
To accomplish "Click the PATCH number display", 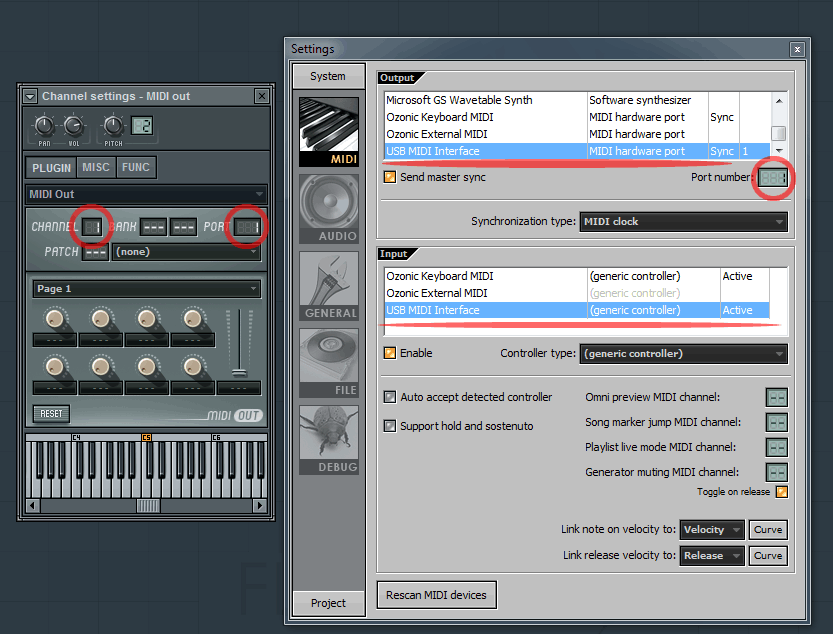I will 96,252.
